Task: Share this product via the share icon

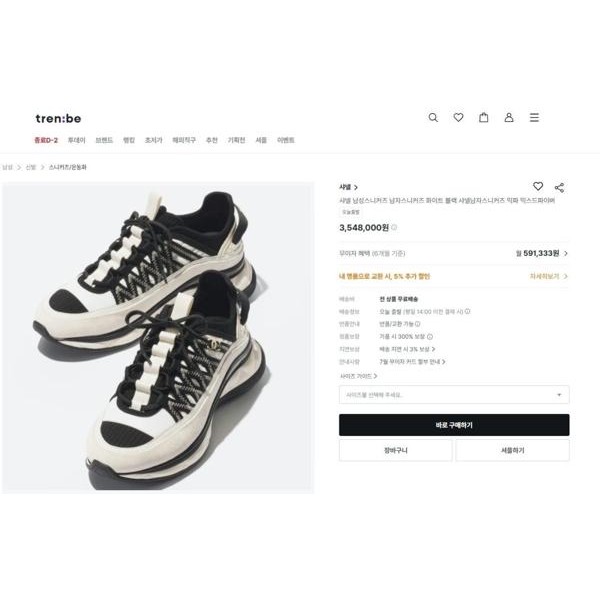Action: [x=559, y=187]
